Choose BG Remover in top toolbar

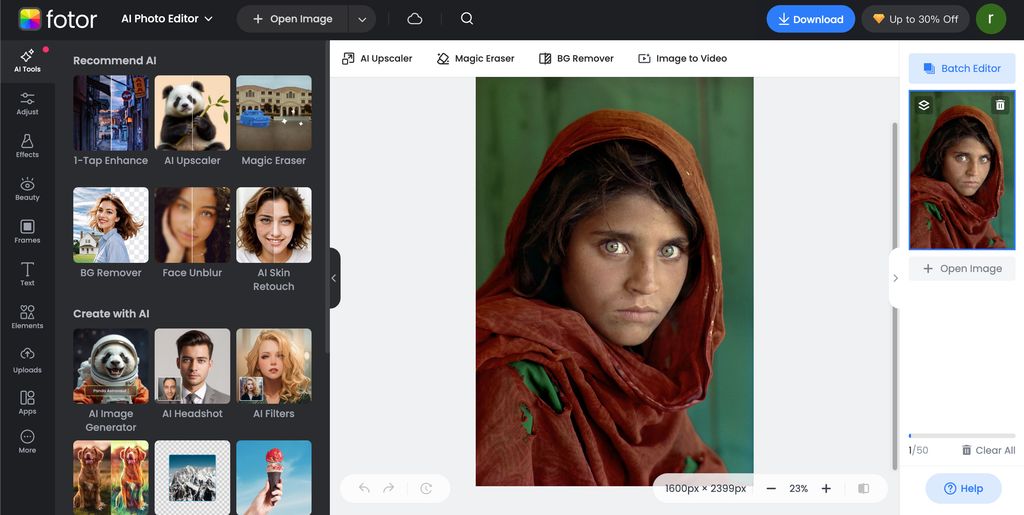pos(576,58)
